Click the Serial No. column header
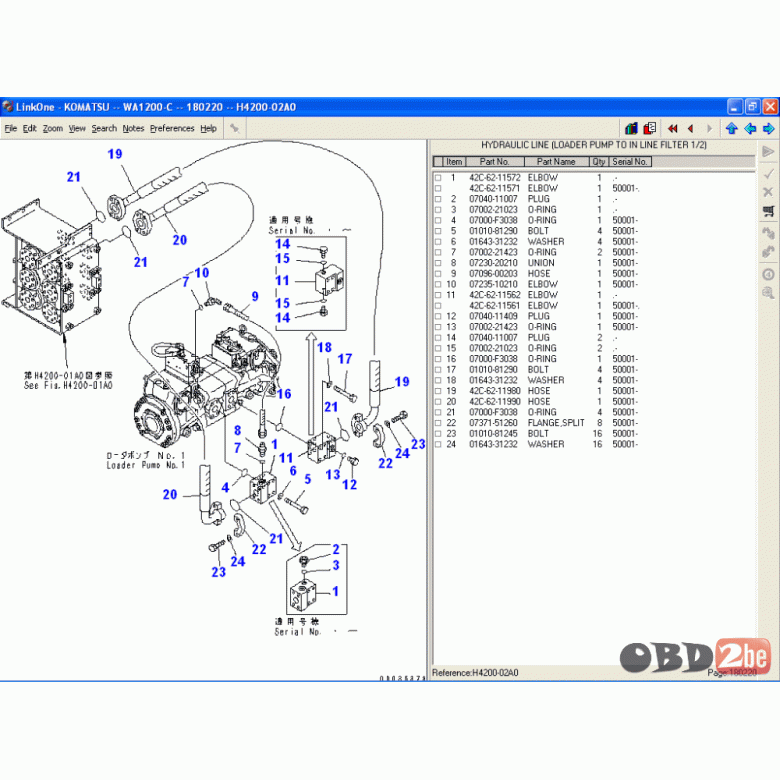This screenshot has width=780, height=780. pos(630,162)
